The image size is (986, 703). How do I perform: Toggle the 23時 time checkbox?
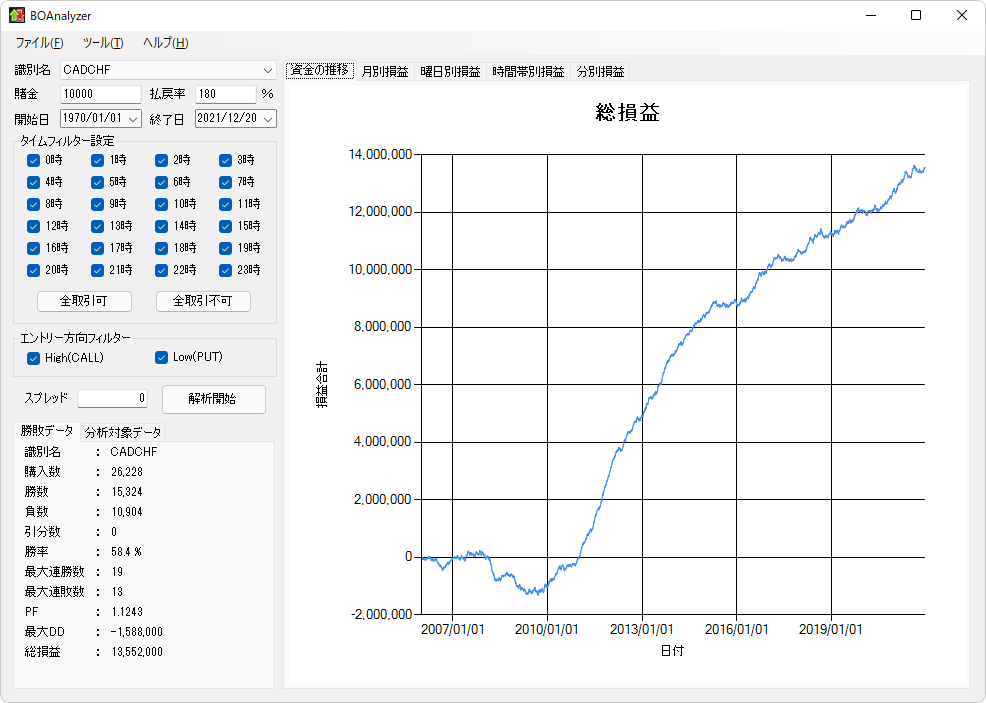[x=226, y=270]
